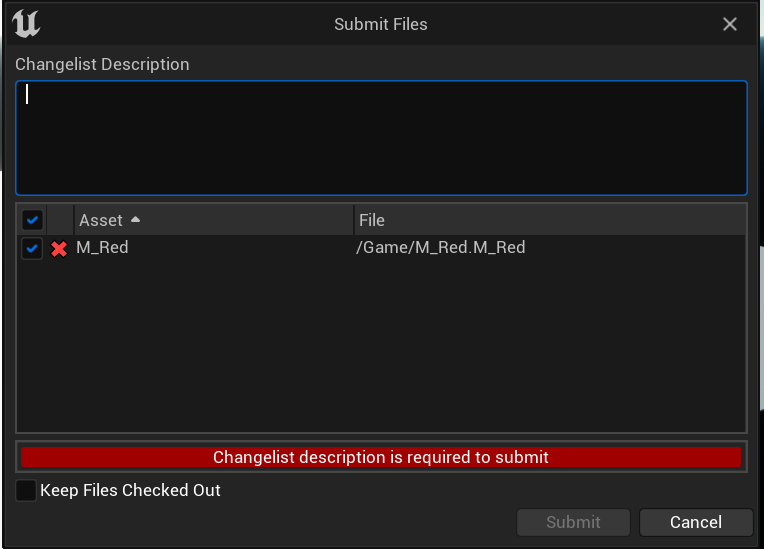Screen dimensions: 764x549
Task: Focus the Changelist Description text box
Action: coord(381,138)
